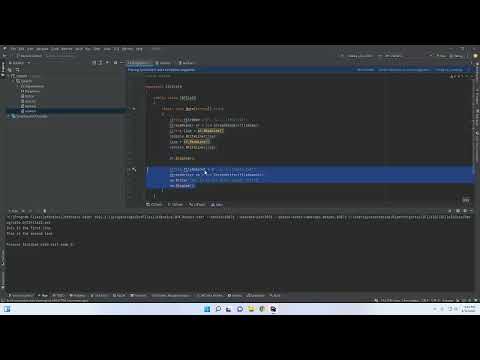Switch to the first open editor tab
Image resolution: width=480 pixels, height=360 pixels.
tap(139, 63)
